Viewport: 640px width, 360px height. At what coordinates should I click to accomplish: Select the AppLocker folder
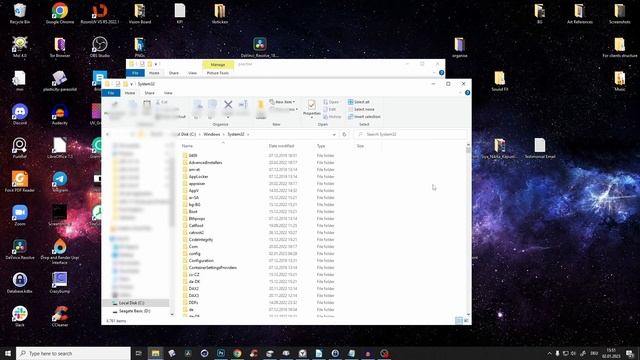pos(198,177)
